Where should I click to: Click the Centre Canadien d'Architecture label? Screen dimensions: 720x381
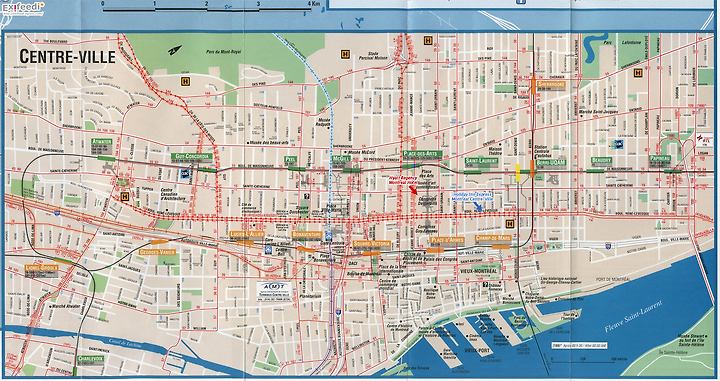(x=173, y=194)
